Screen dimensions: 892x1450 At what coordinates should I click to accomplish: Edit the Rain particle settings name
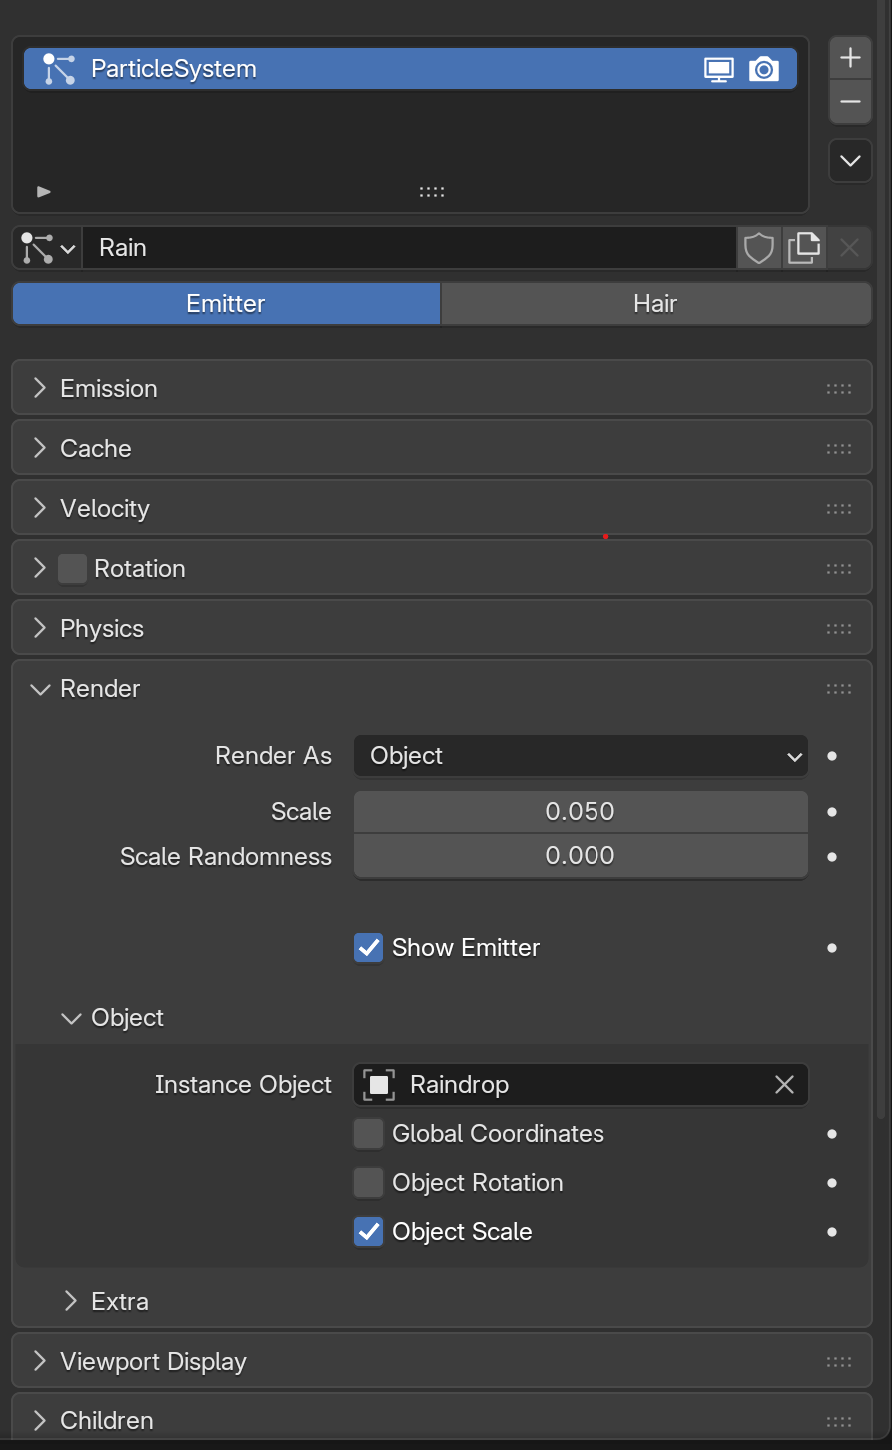pyautogui.click(x=409, y=248)
